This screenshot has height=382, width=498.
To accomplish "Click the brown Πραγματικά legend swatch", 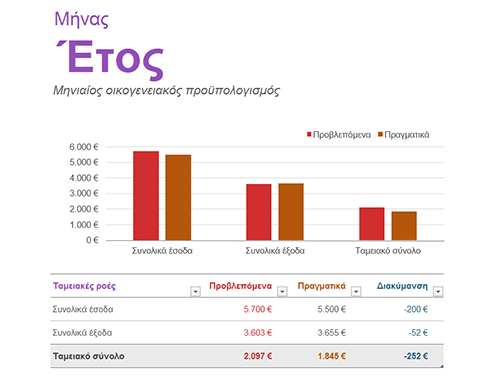I will pos(380,134).
